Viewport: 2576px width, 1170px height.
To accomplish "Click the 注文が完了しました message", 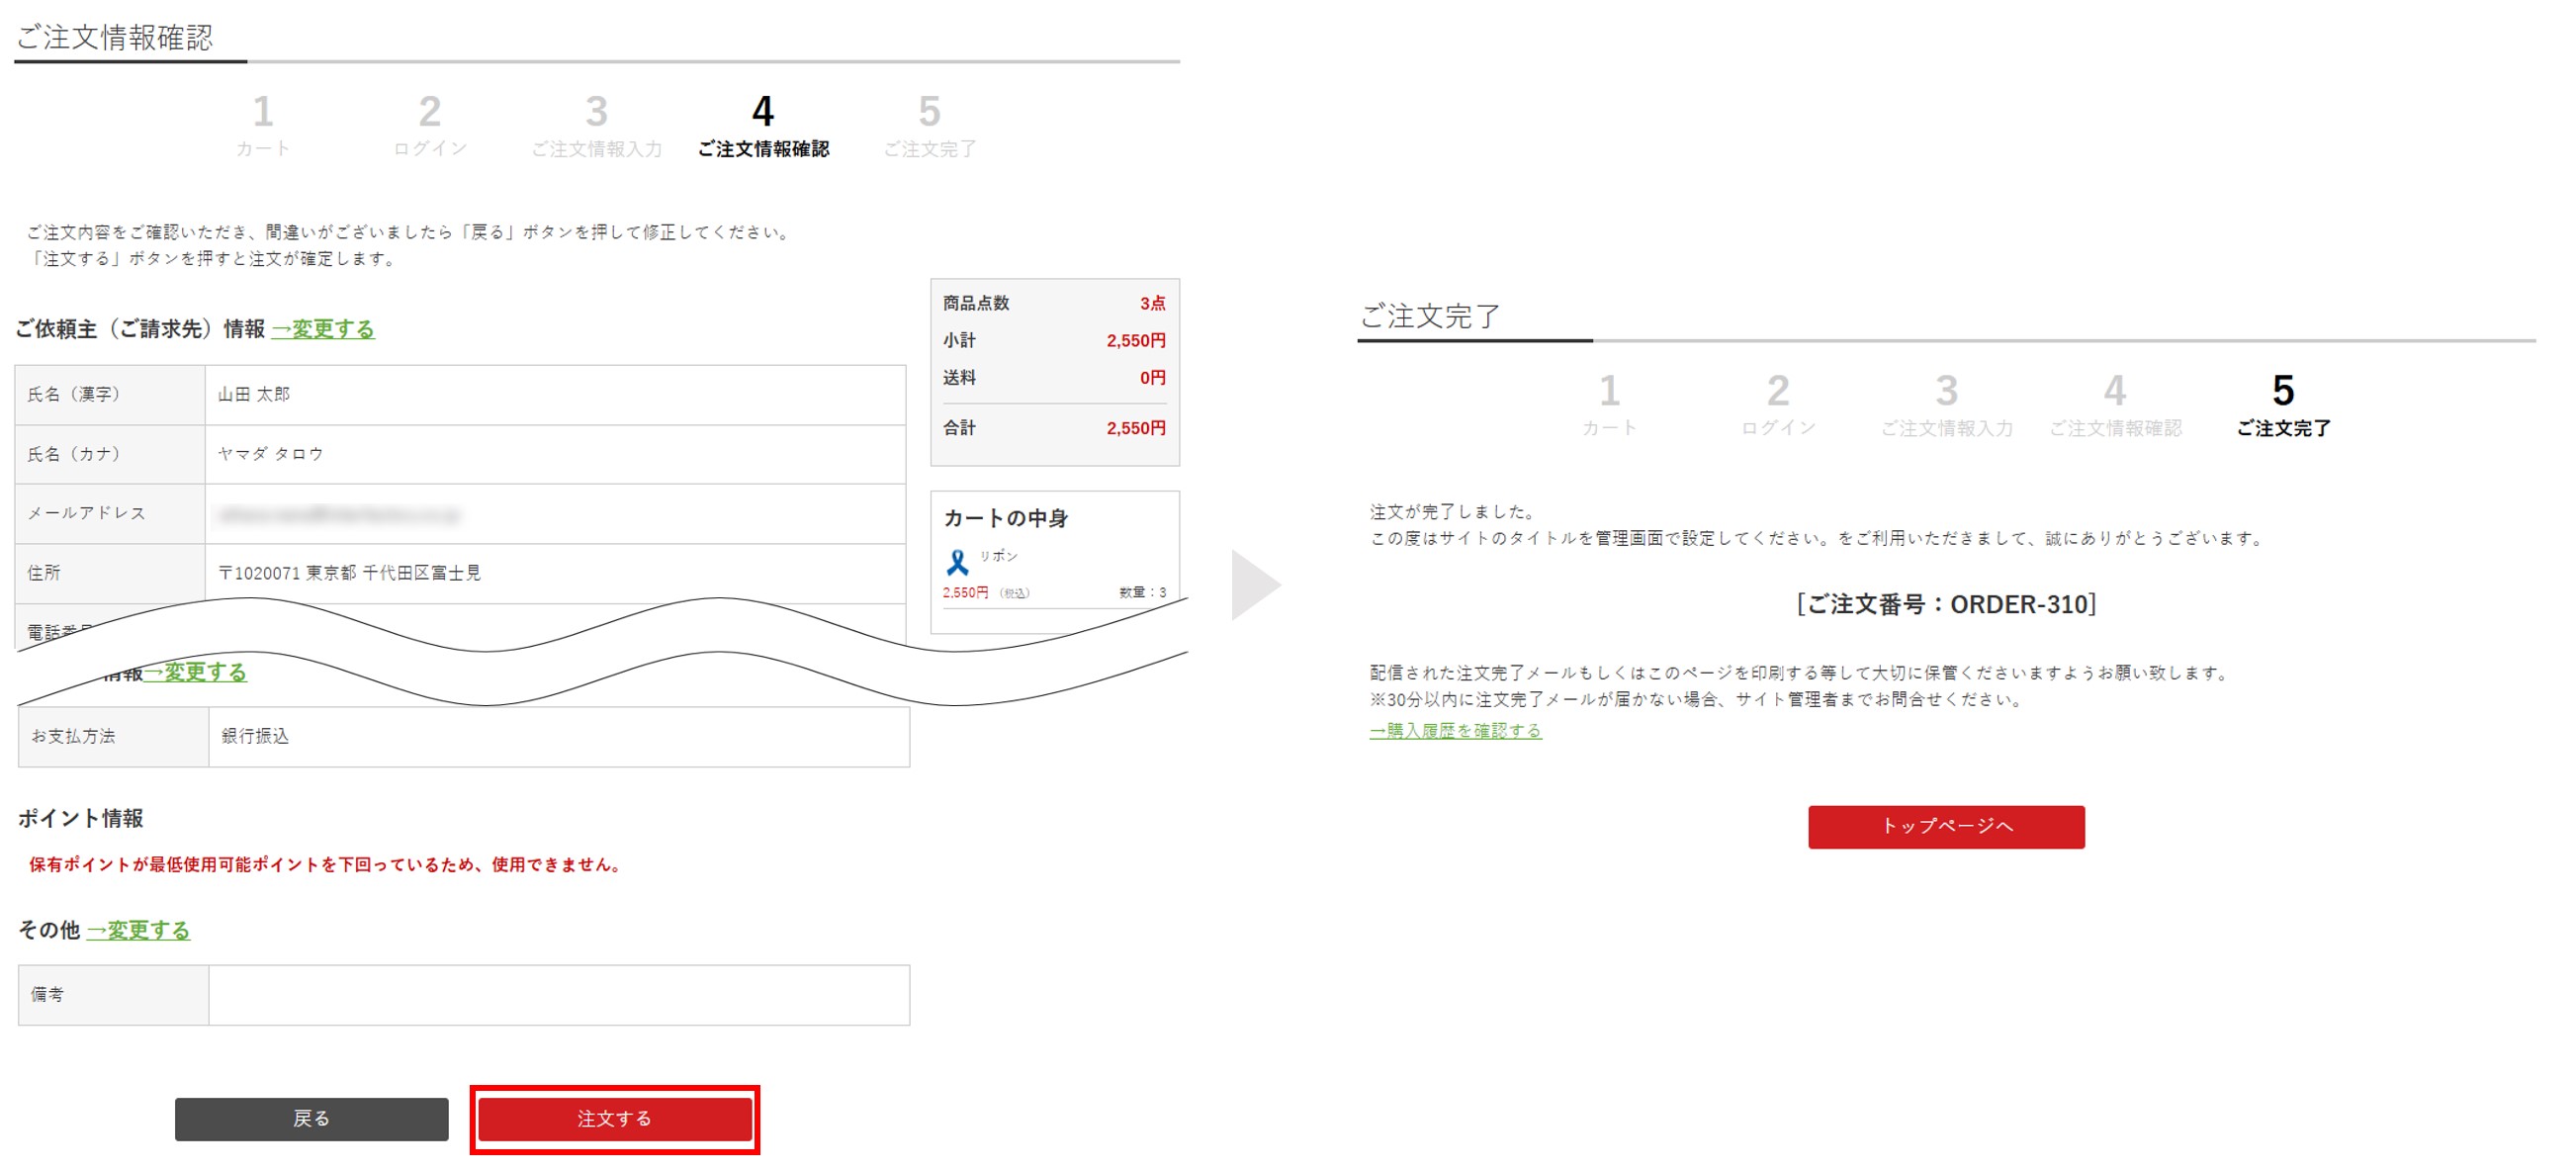I will coord(1454,511).
